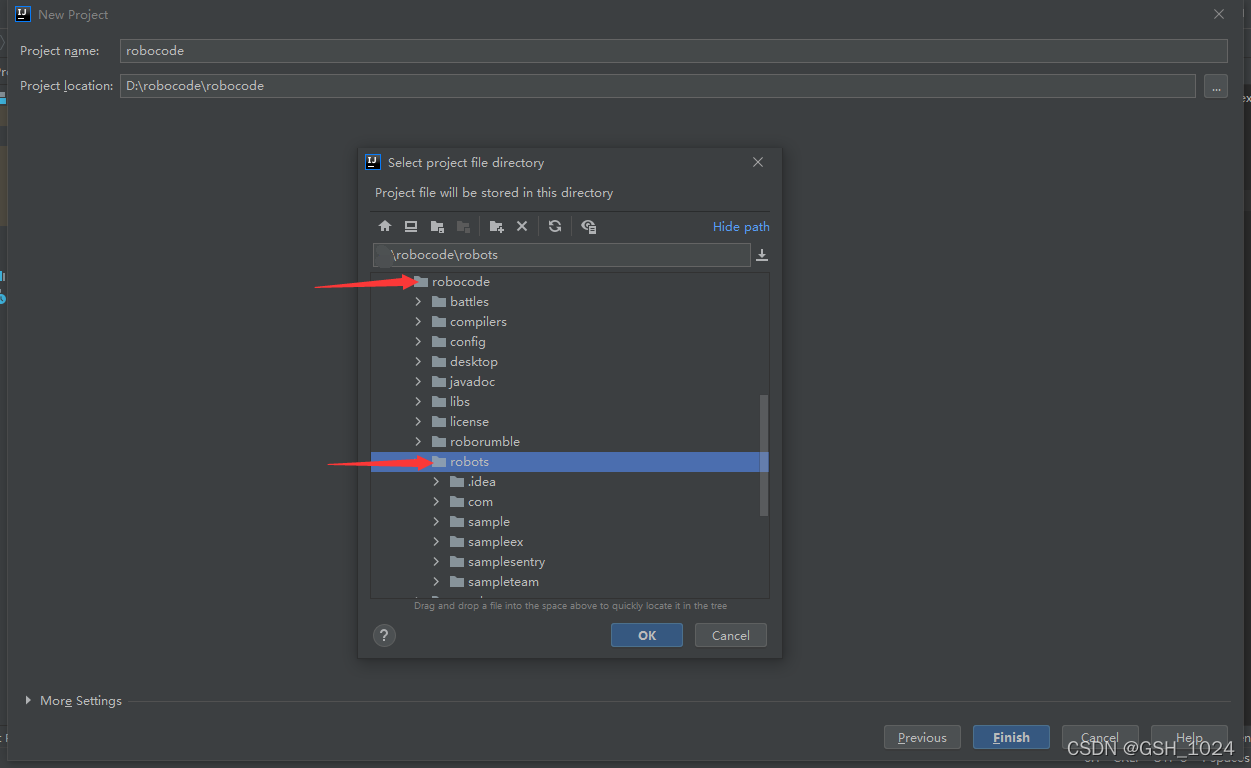Click the Previous button in New Project
The width and height of the screenshot is (1251, 768).
pyautogui.click(x=922, y=737)
